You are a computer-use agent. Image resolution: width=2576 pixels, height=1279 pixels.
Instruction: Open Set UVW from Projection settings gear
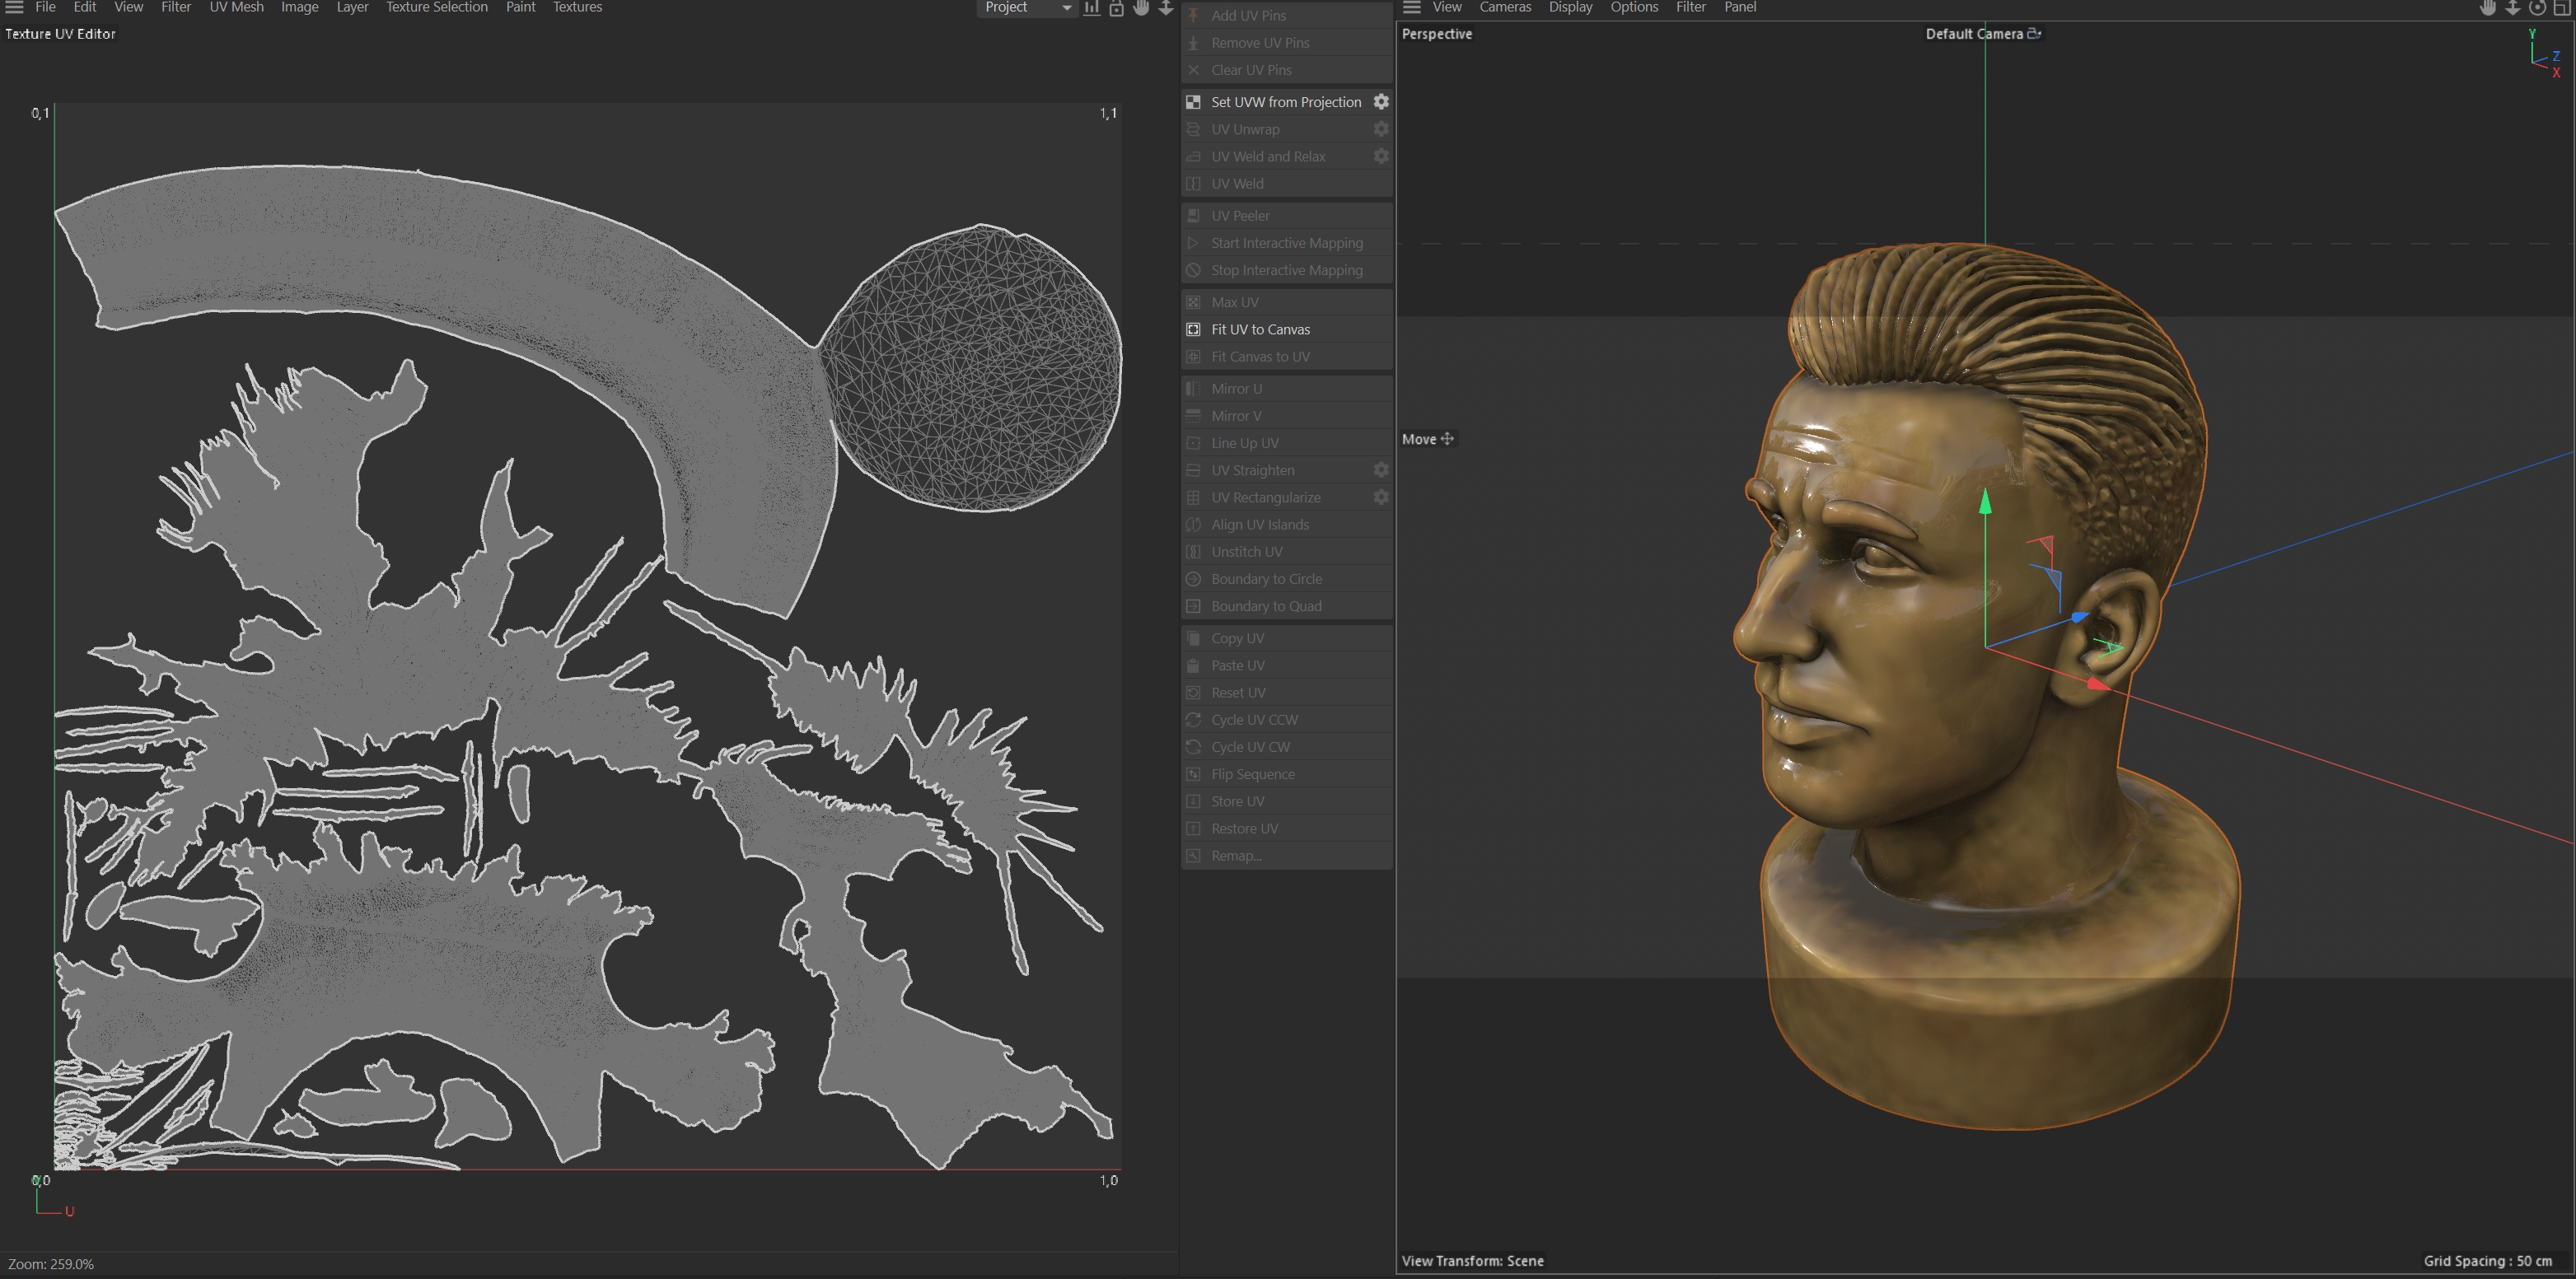coord(1381,102)
